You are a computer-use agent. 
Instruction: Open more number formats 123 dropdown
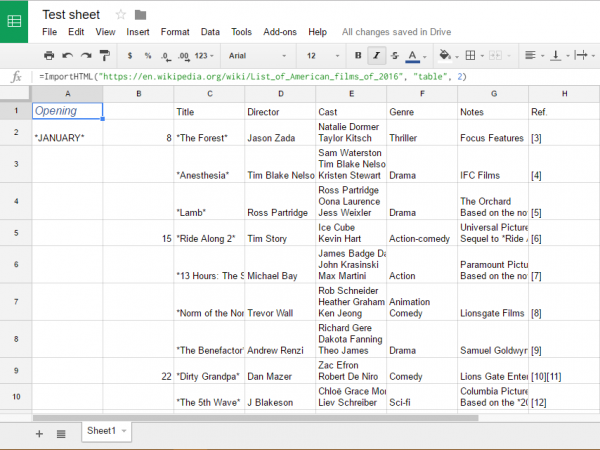click(x=204, y=56)
